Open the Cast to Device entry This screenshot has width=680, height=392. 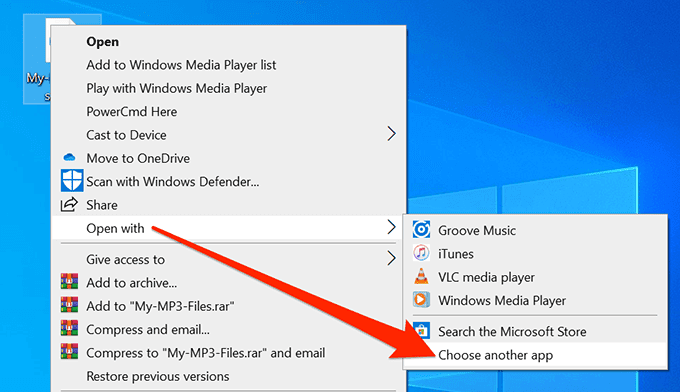[x=126, y=135]
